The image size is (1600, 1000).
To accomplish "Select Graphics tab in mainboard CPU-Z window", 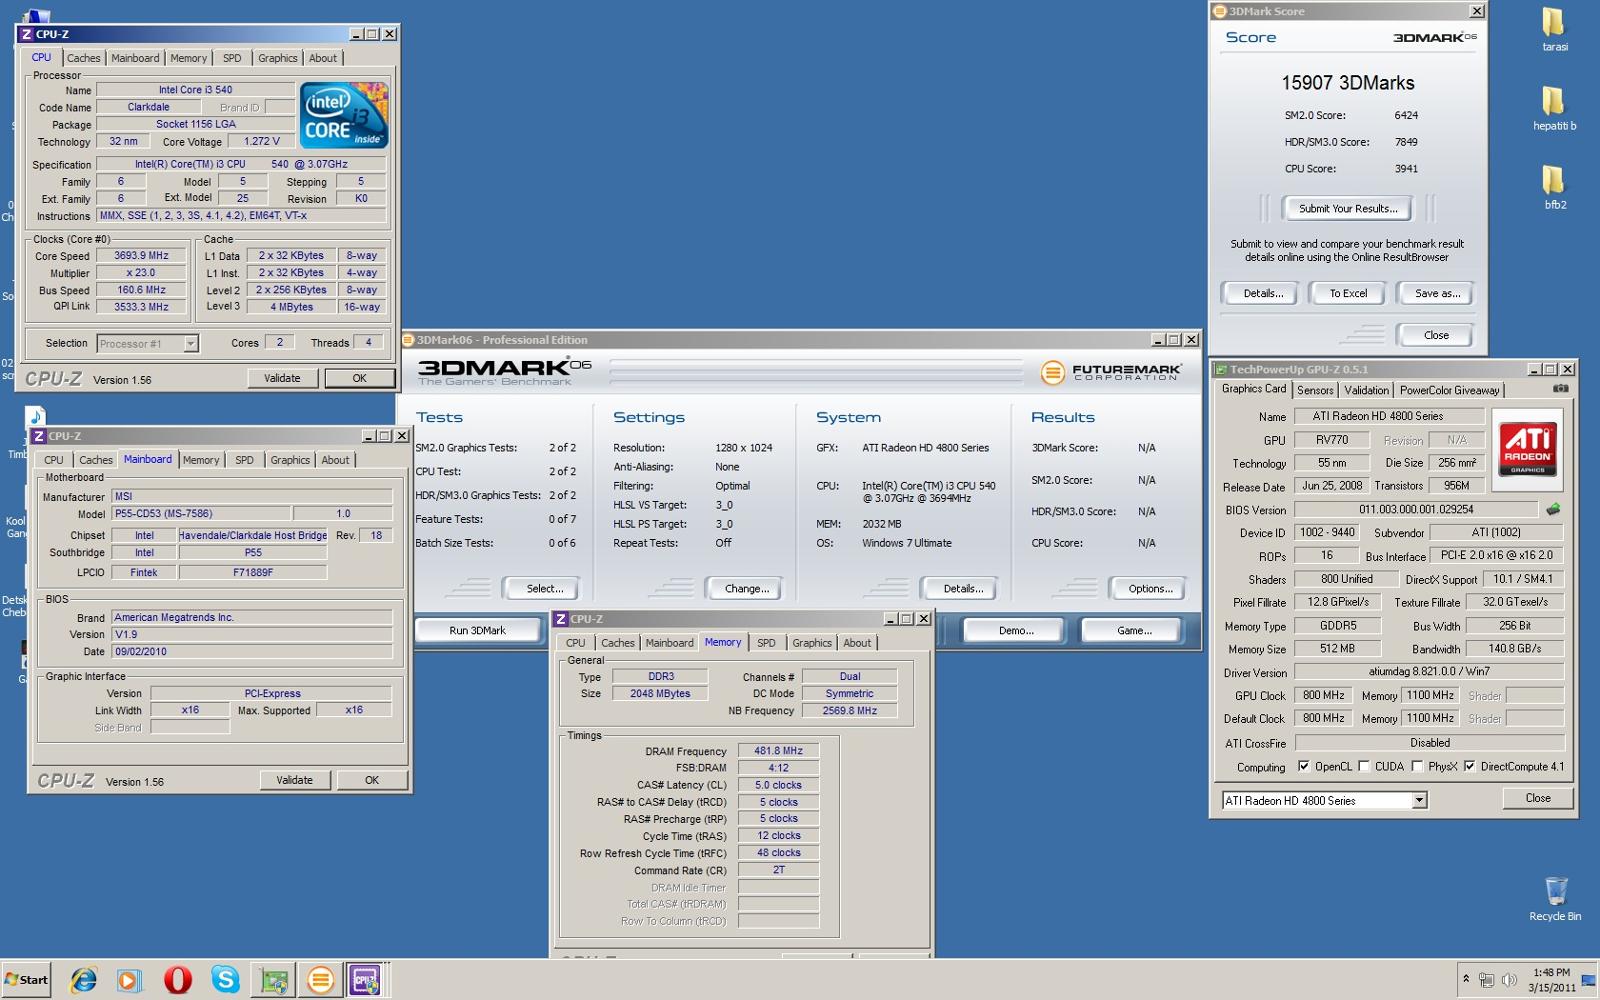I will click(x=290, y=460).
